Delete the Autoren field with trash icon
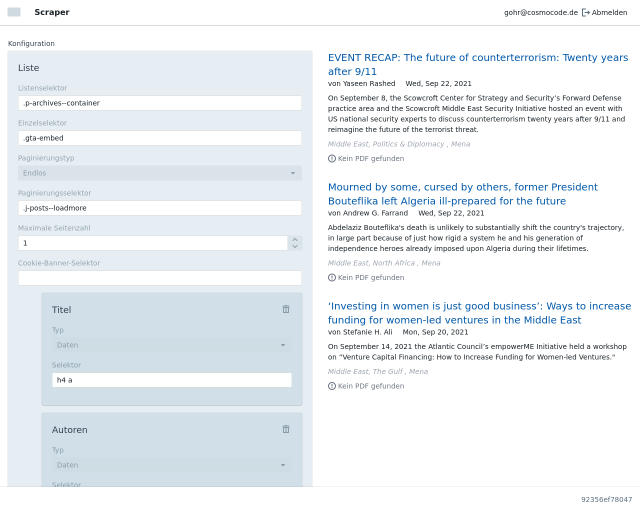 click(x=286, y=429)
